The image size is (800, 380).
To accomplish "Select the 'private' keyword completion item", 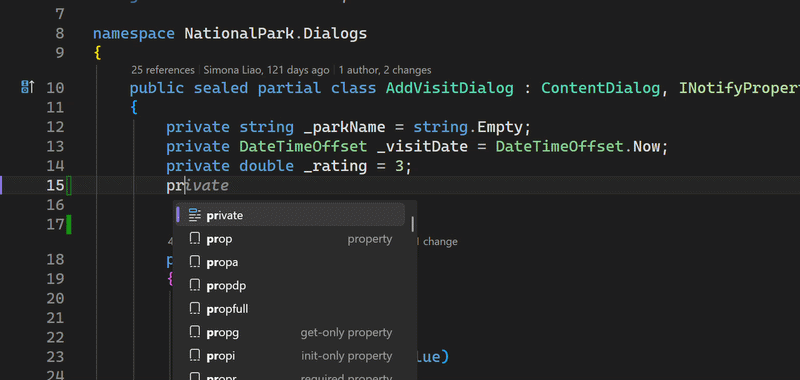I will click(x=290, y=215).
